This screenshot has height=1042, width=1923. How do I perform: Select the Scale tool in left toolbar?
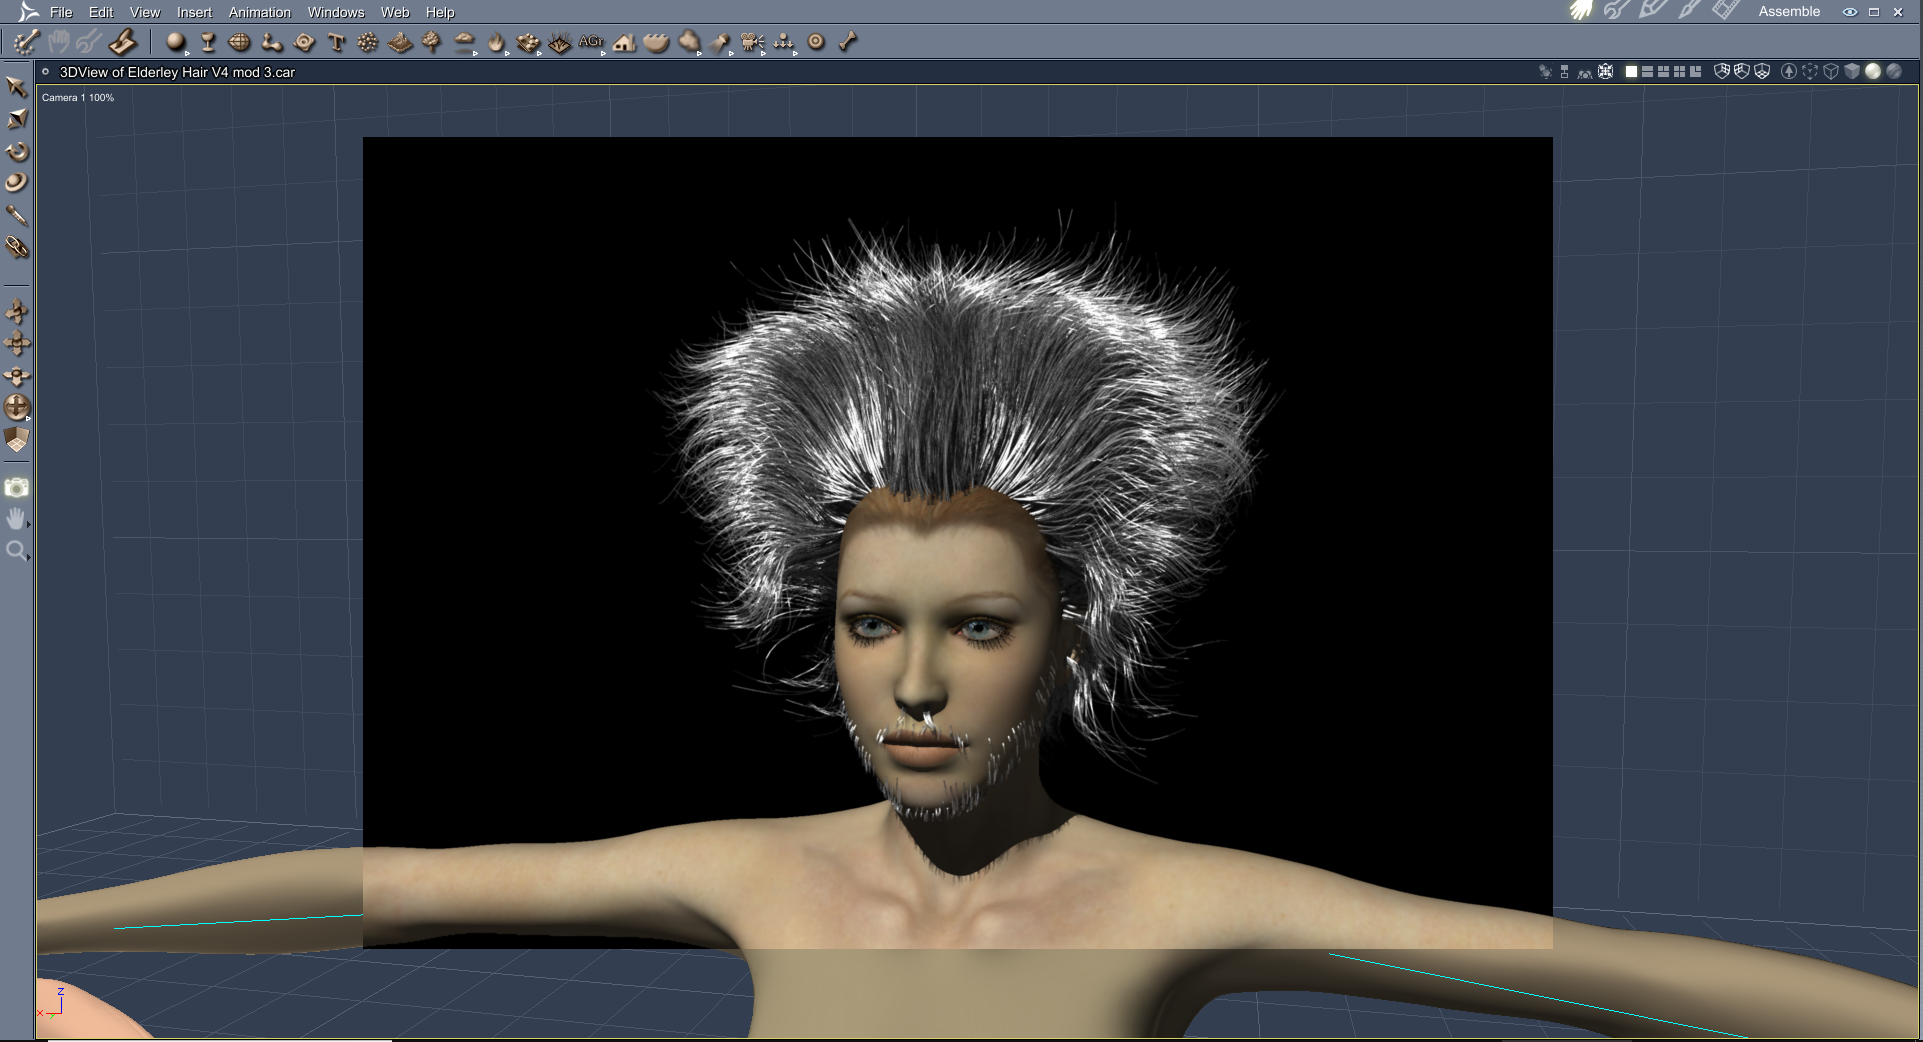pos(17,119)
